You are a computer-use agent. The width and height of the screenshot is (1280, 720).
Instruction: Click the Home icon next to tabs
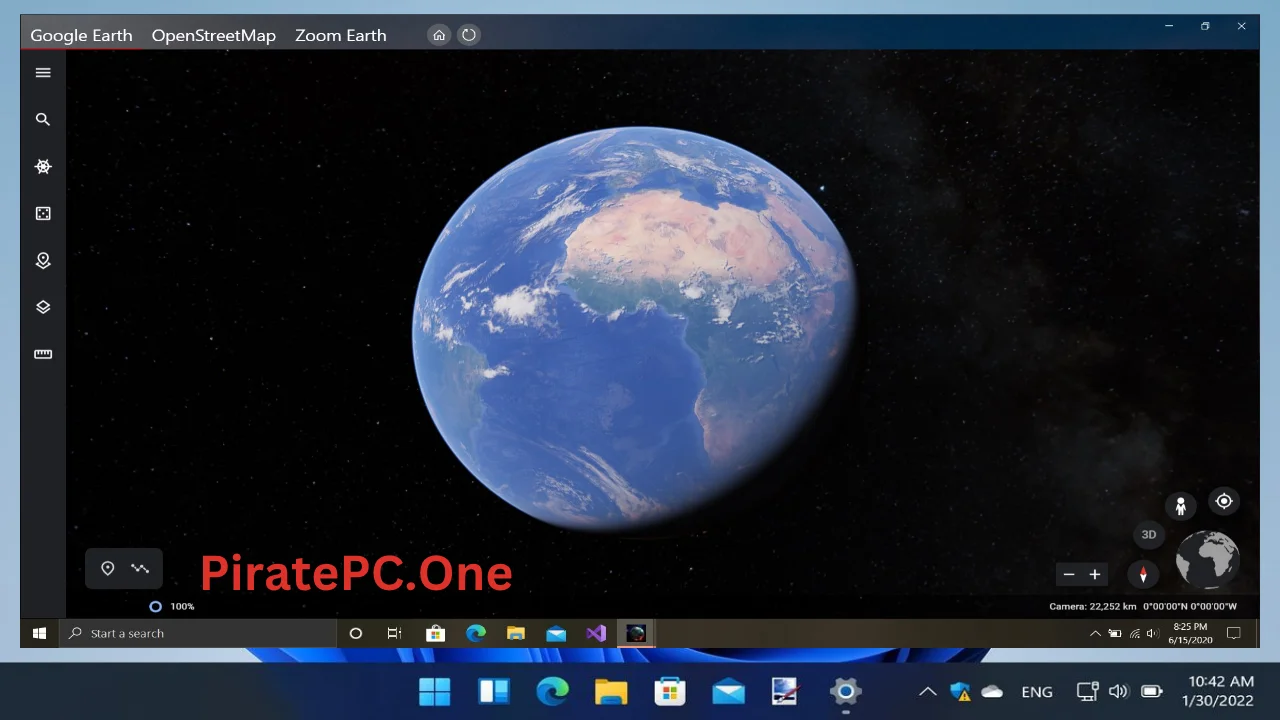[439, 35]
